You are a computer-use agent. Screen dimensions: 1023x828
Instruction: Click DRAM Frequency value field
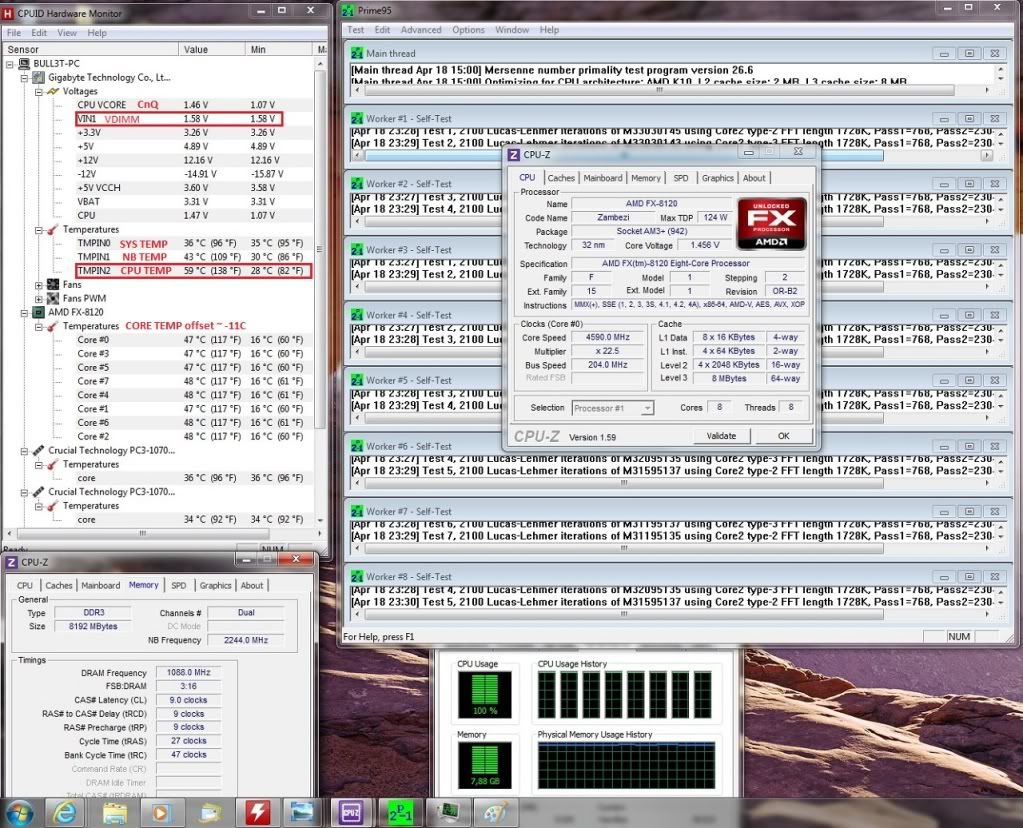[189, 673]
